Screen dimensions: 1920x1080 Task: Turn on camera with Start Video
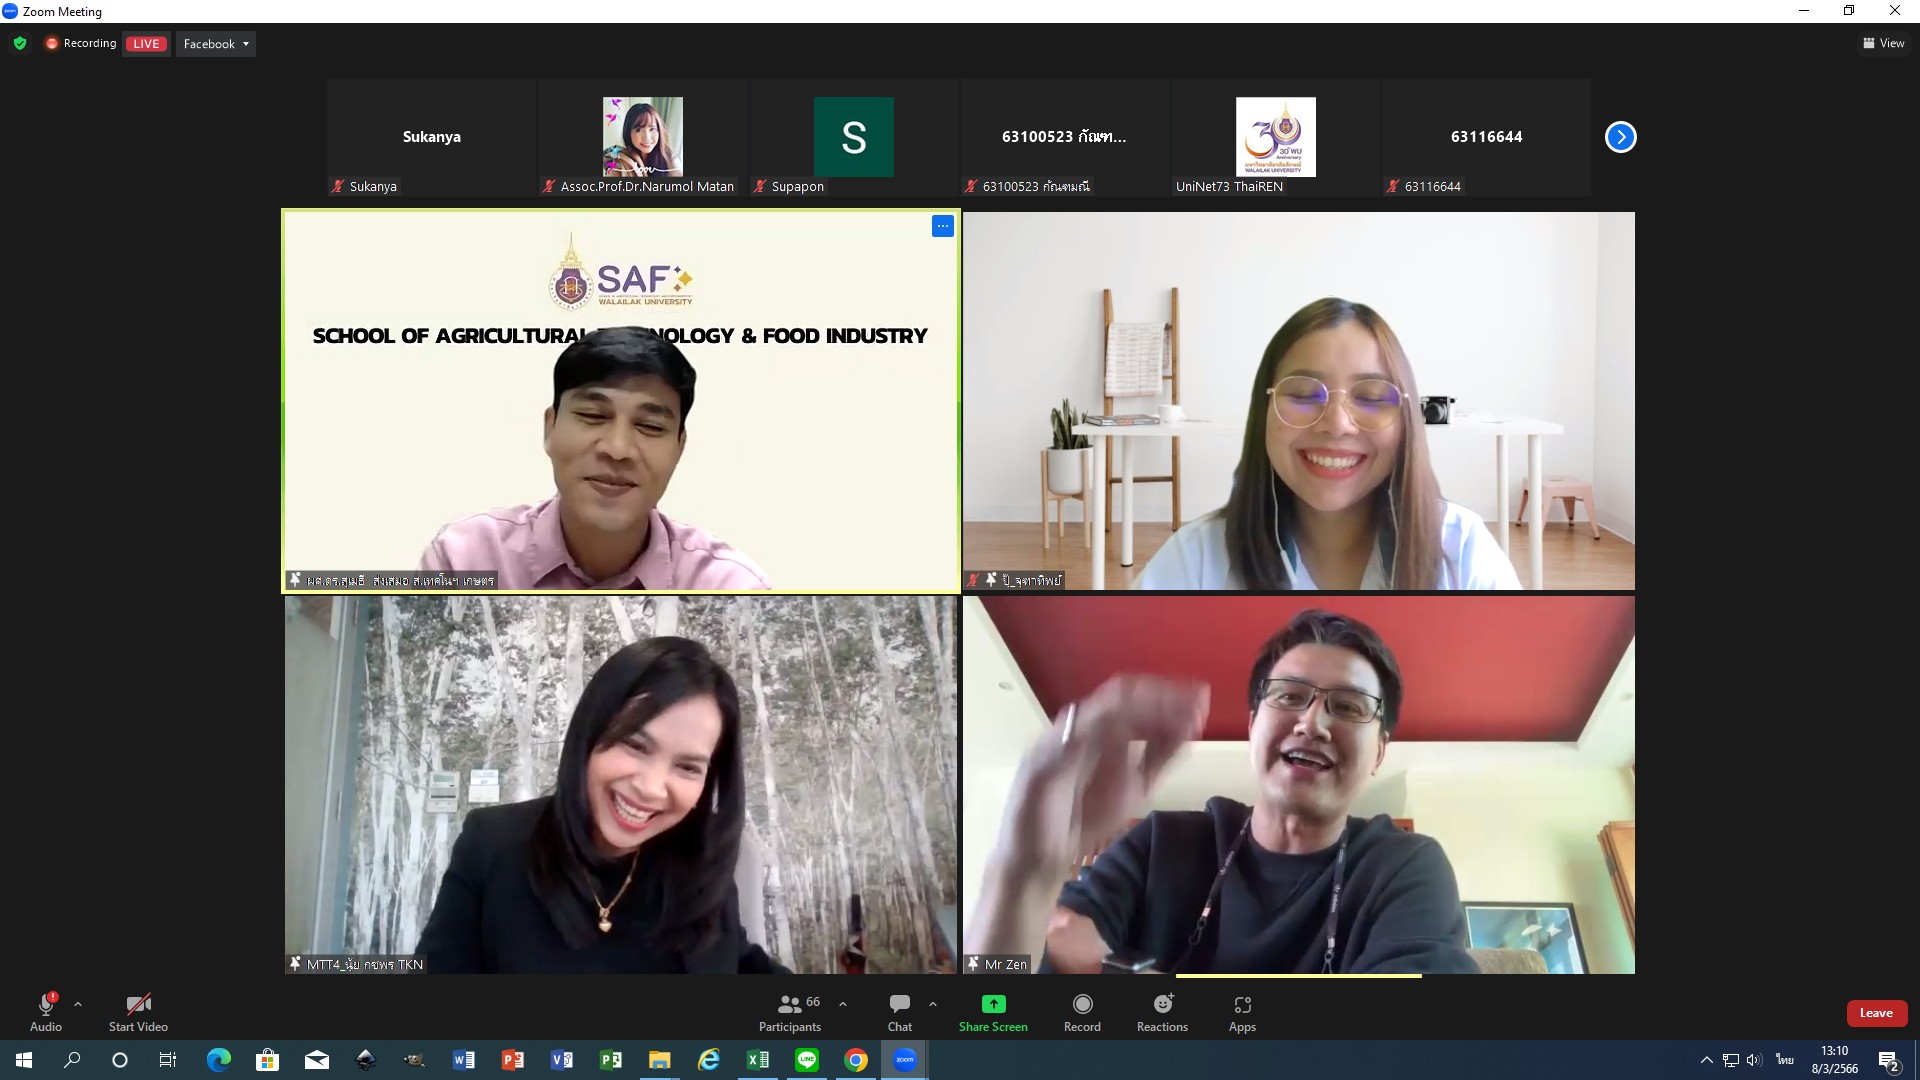(x=138, y=1012)
